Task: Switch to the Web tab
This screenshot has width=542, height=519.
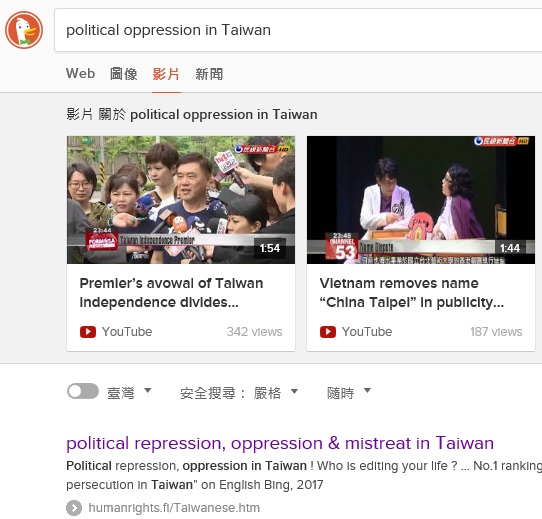Action: (x=81, y=74)
